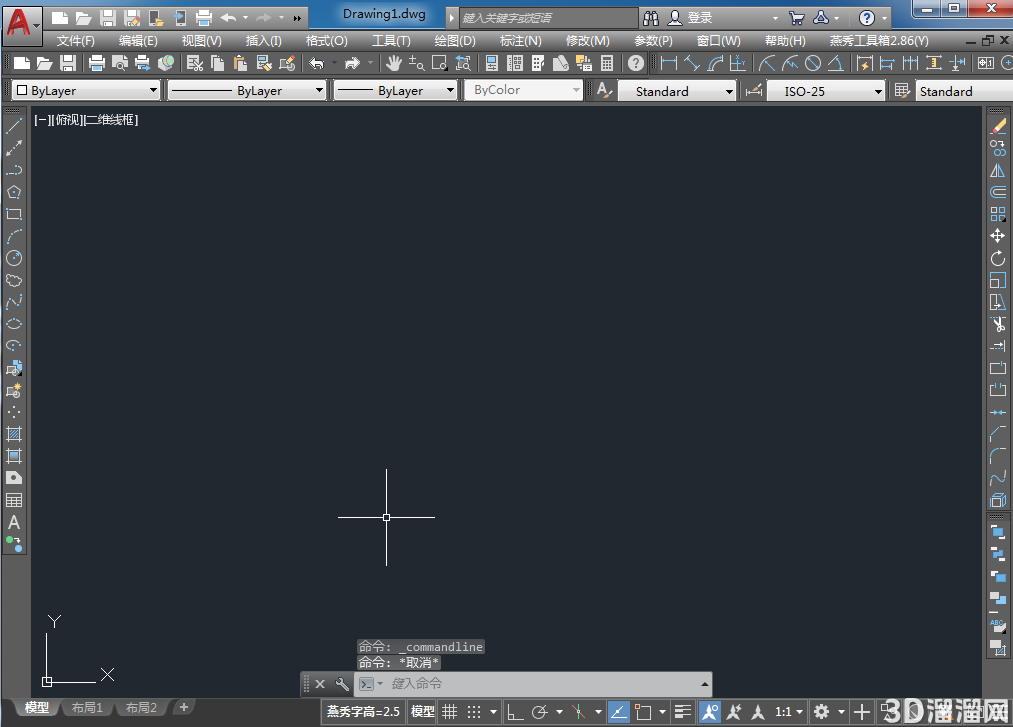Open the 文件(F) menu

coord(76,41)
